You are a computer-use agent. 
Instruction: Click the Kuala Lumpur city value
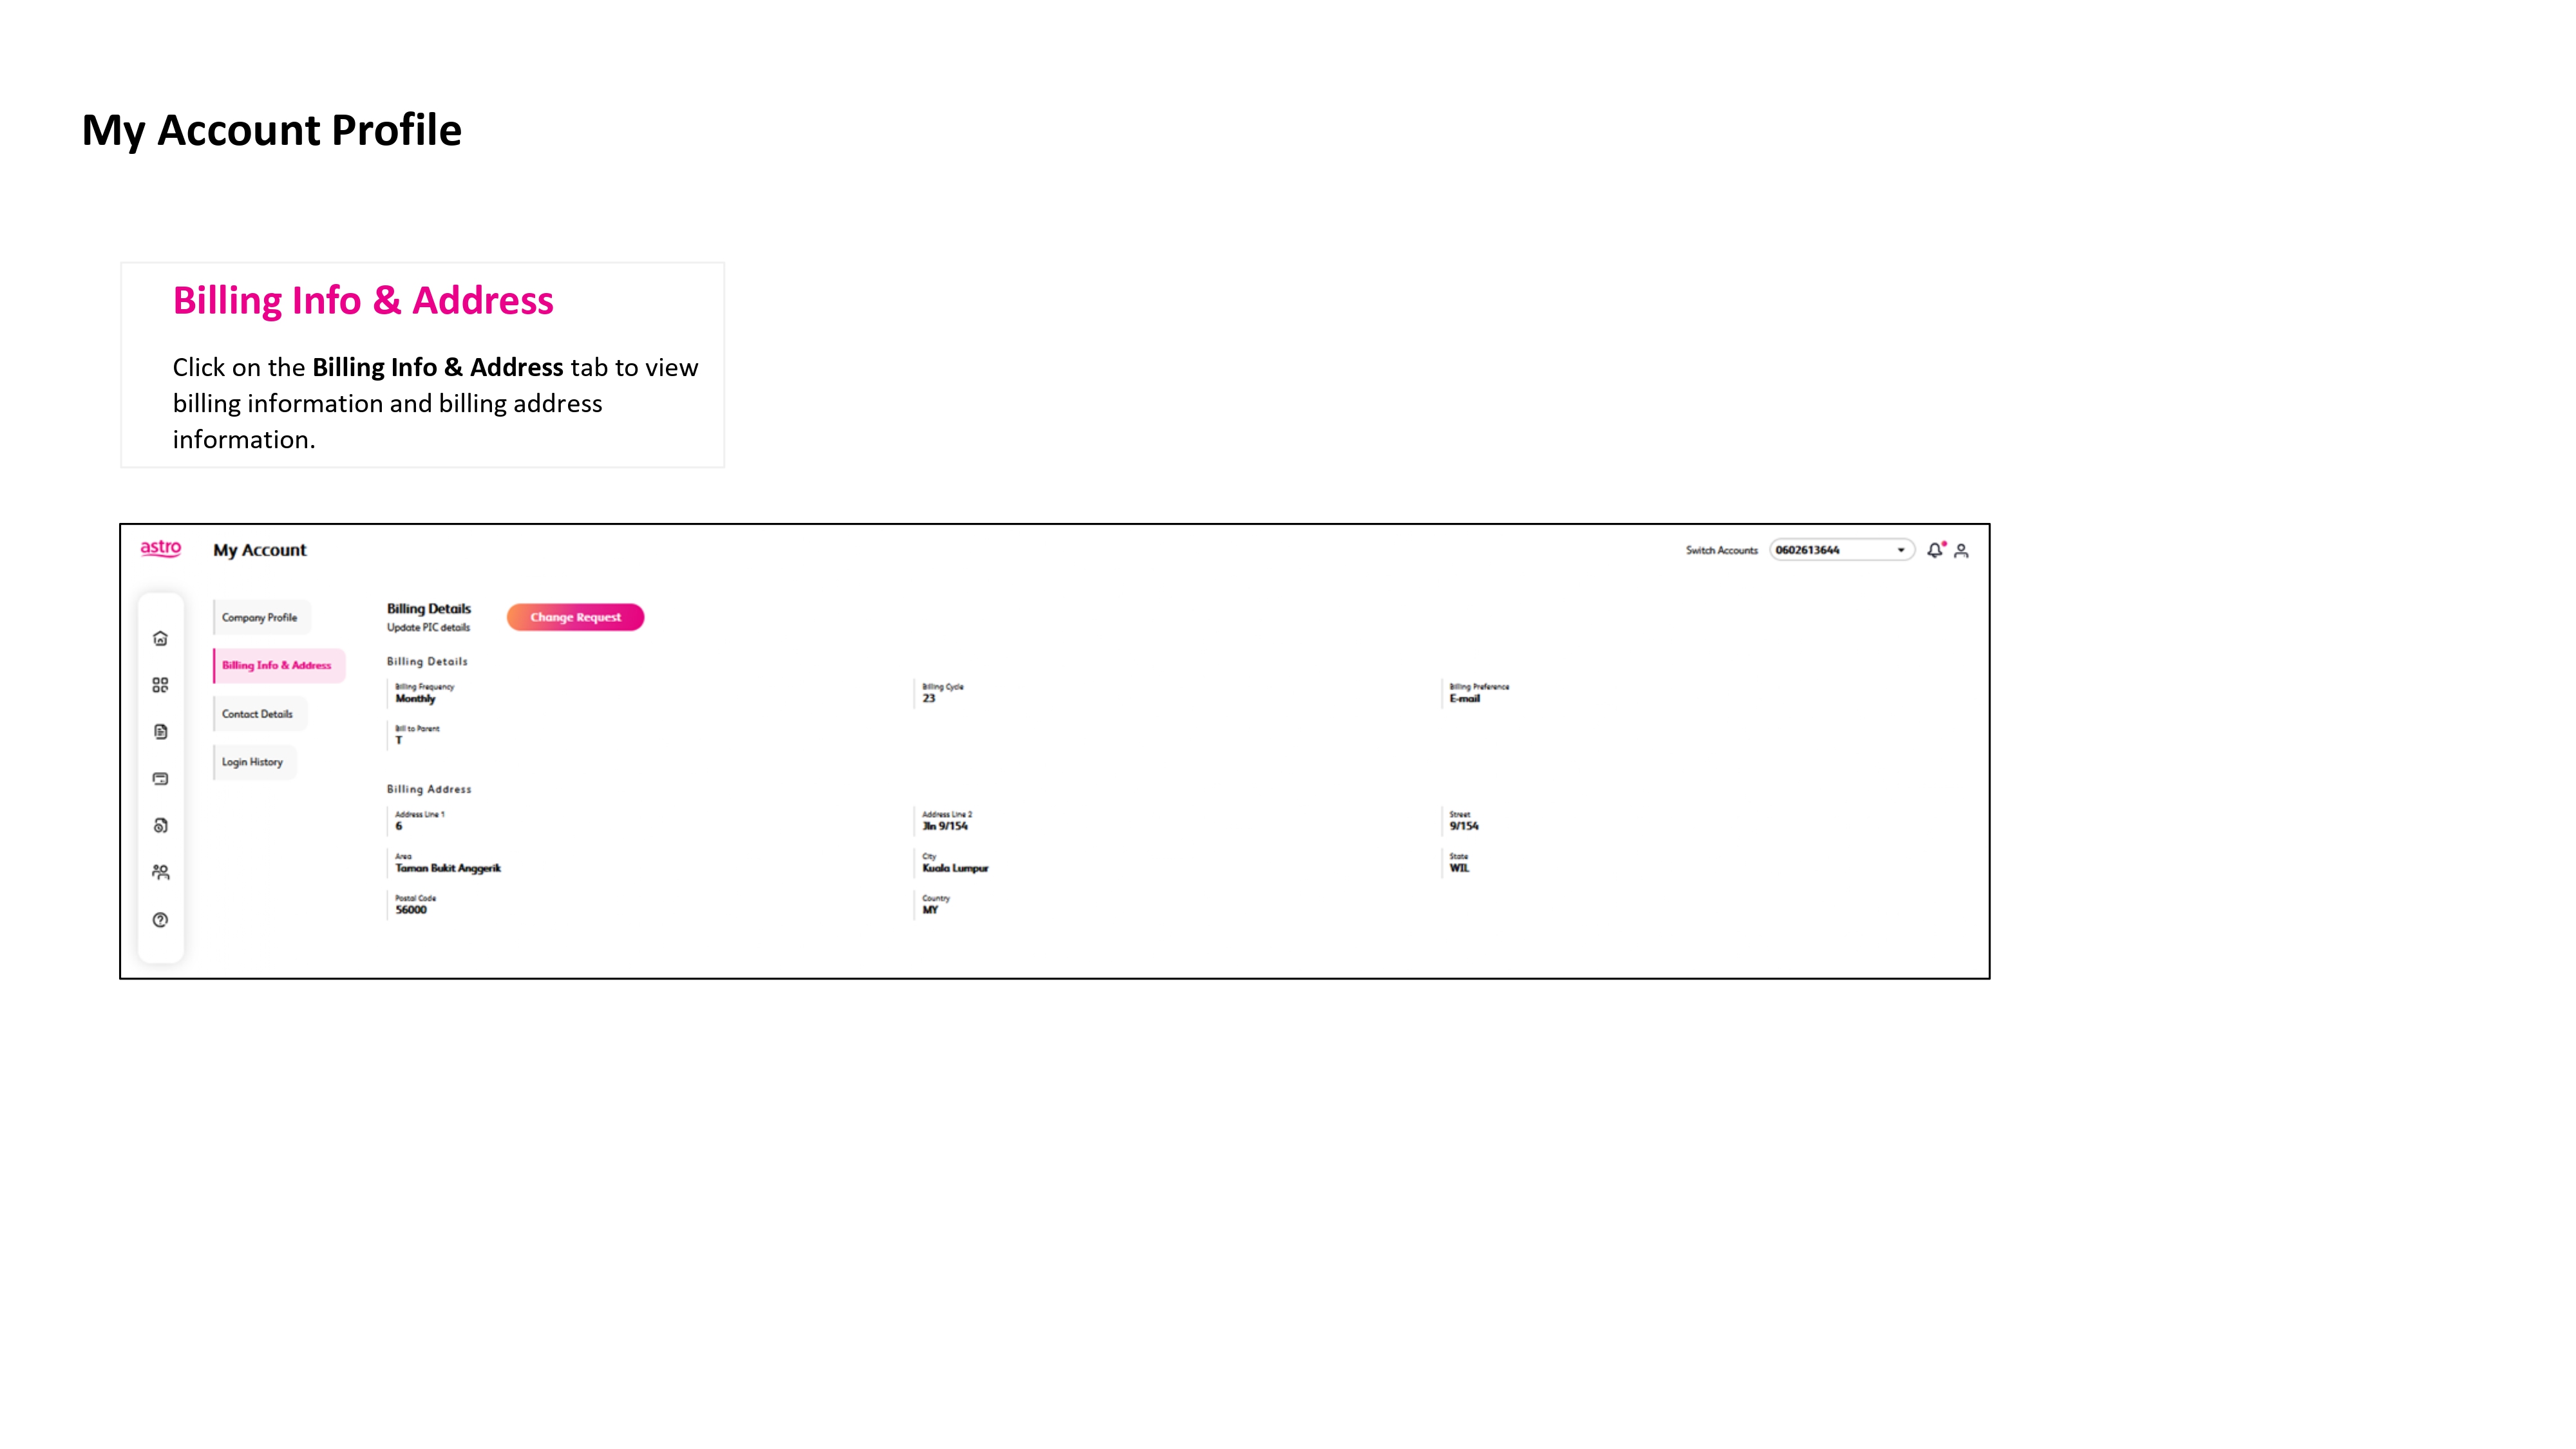pyautogui.click(x=955, y=868)
